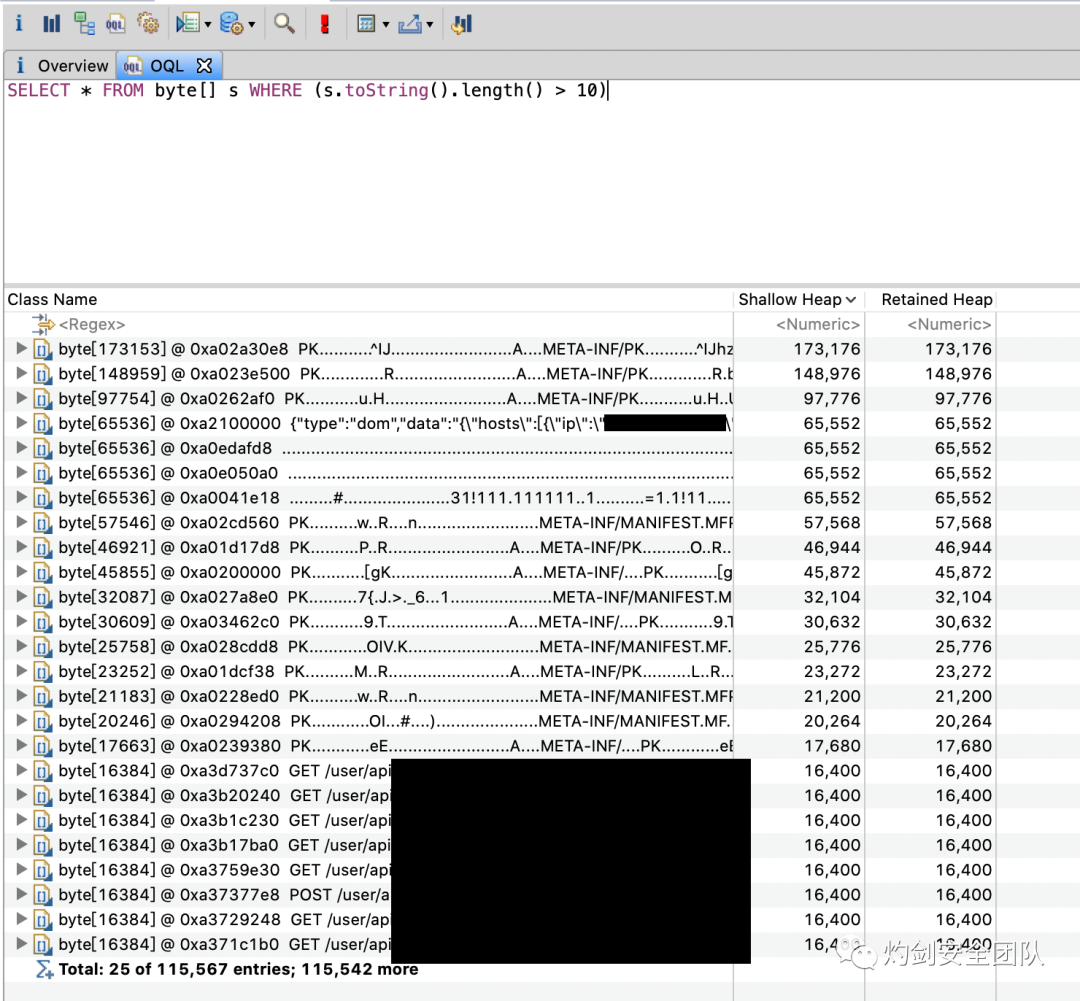
Task: Click the array icon of byte[65536] @ 0xa0041e18
Action: click(x=42, y=498)
